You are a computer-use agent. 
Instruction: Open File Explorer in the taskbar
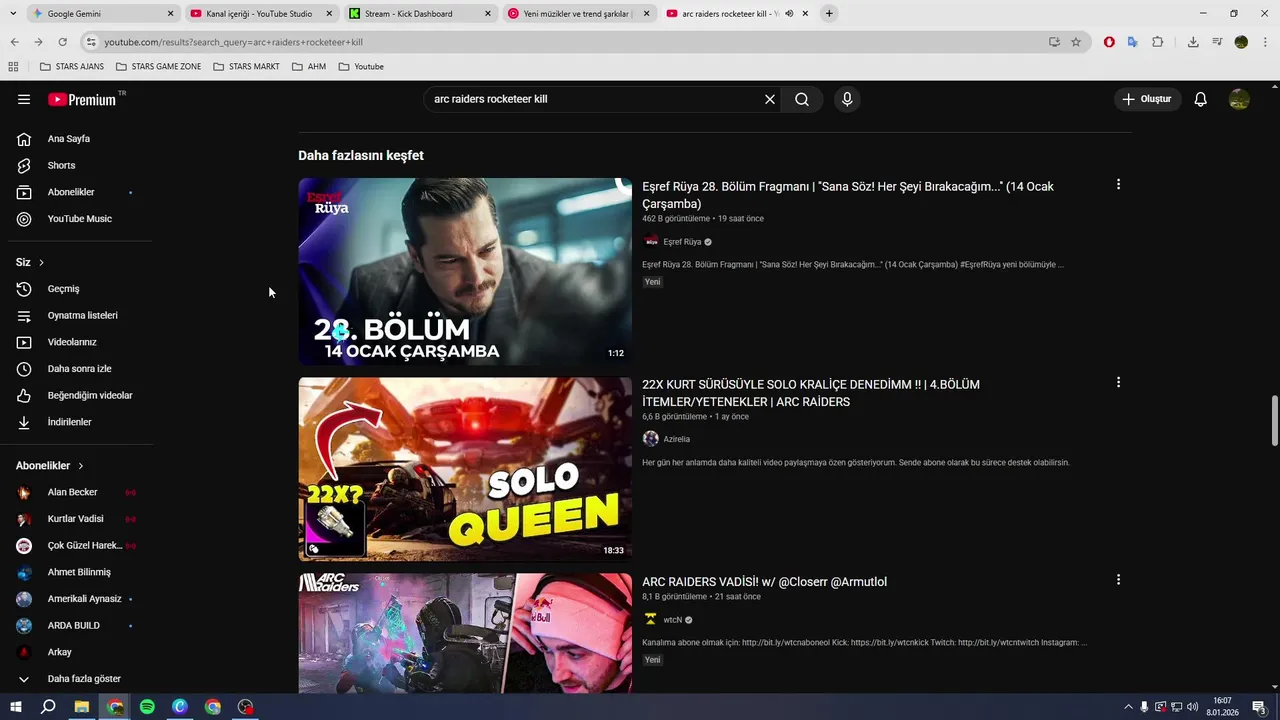[82, 707]
